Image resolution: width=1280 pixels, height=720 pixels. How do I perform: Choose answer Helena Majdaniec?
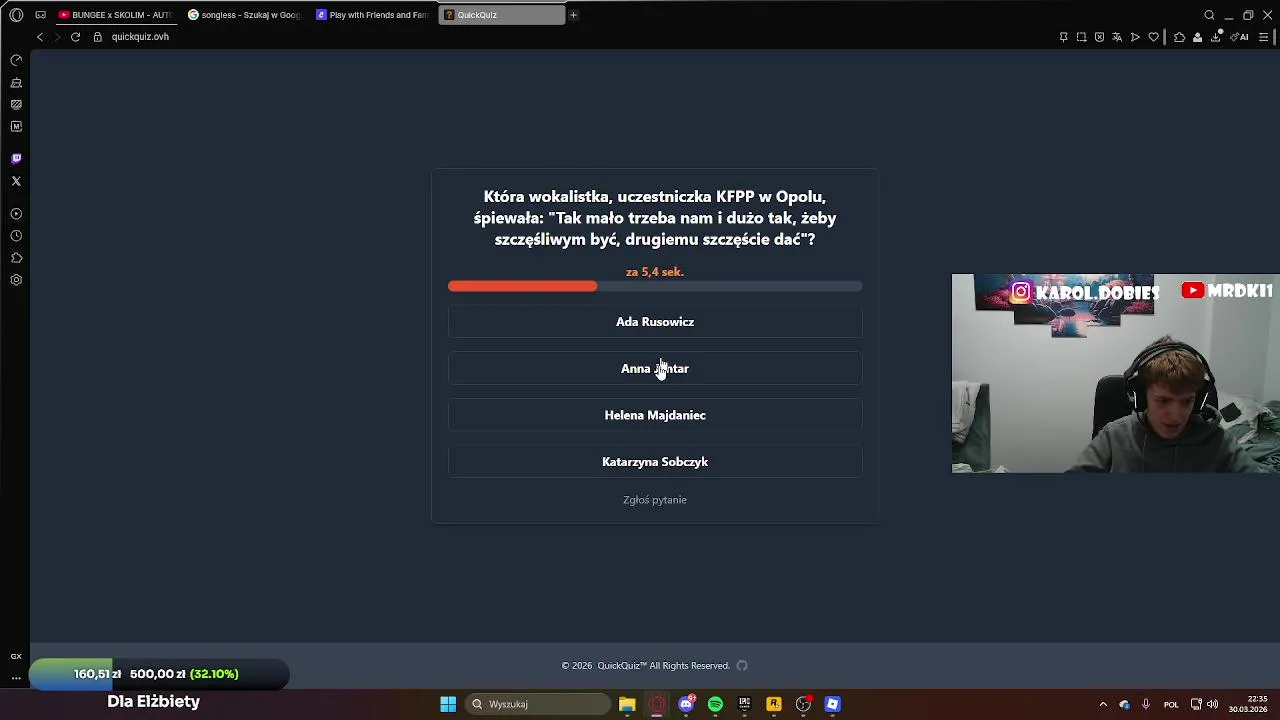(655, 415)
